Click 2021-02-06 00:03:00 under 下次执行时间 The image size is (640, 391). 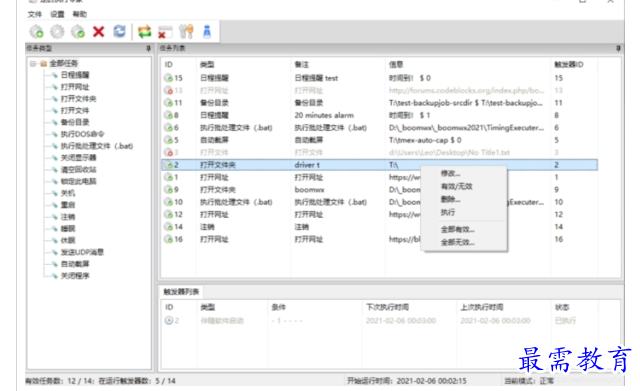tap(401, 320)
